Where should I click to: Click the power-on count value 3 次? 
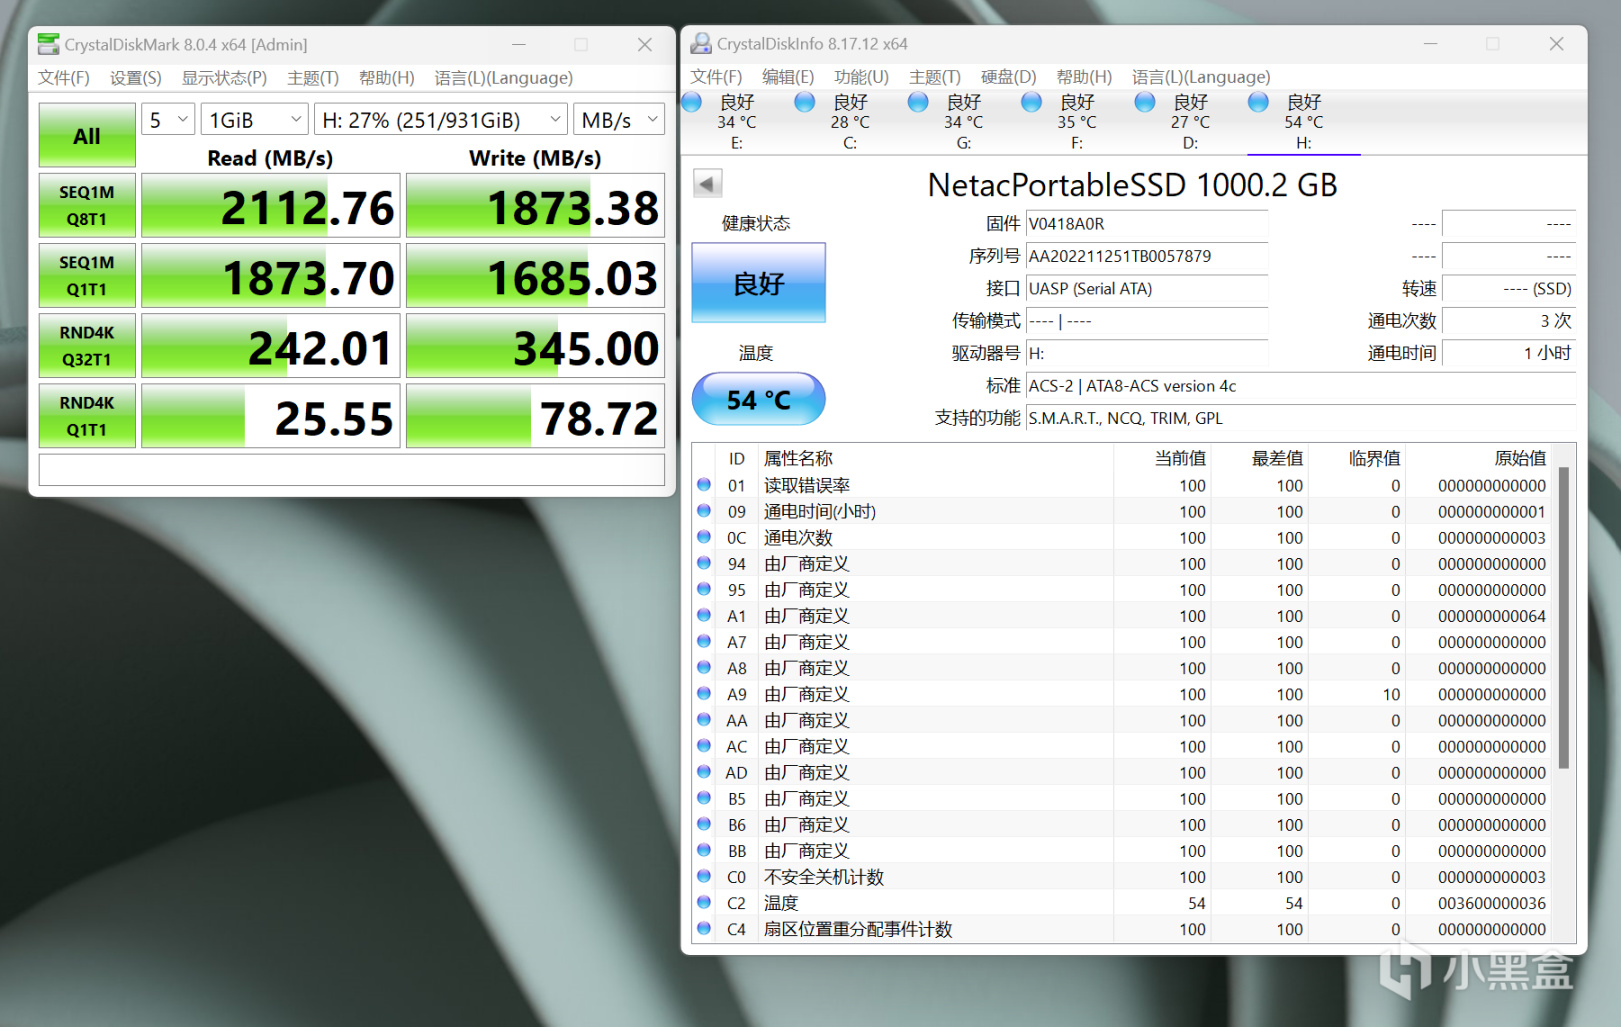coord(1509,321)
